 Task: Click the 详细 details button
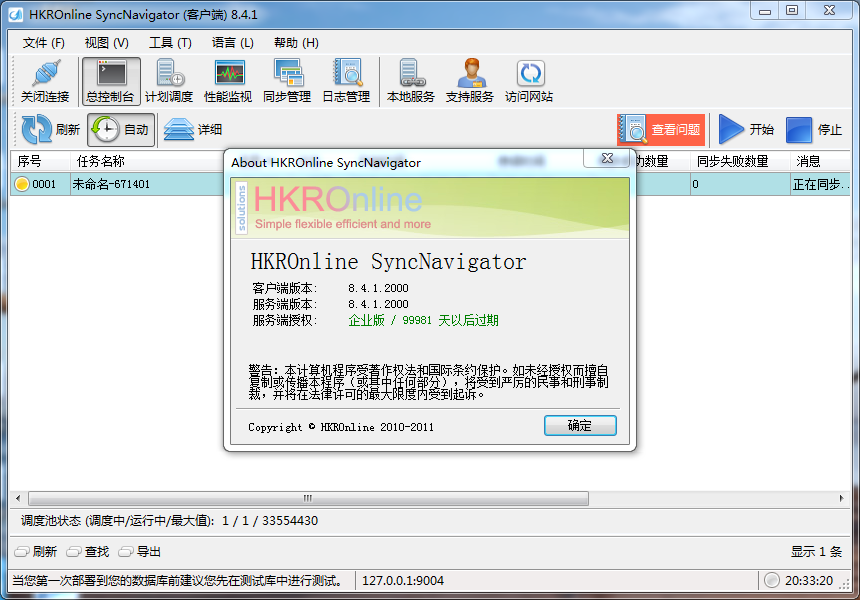193,129
